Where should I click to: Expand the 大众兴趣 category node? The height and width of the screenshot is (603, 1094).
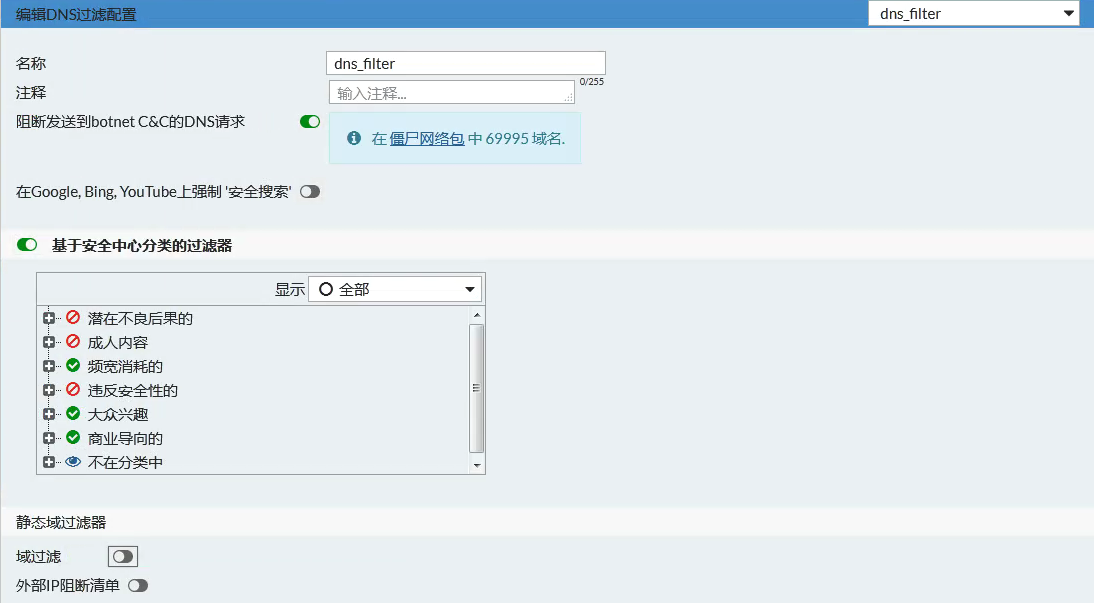coord(49,414)
